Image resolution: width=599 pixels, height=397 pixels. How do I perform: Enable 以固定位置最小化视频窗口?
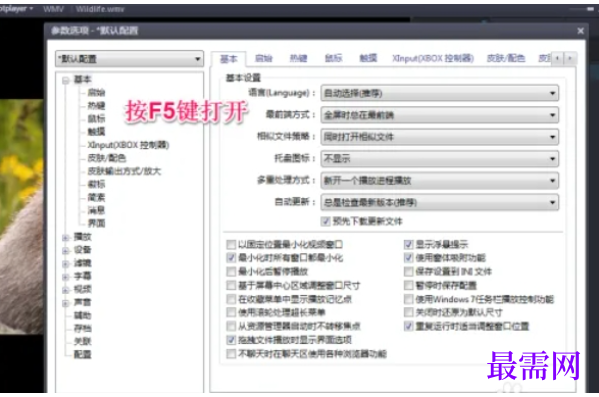point(231,244)
